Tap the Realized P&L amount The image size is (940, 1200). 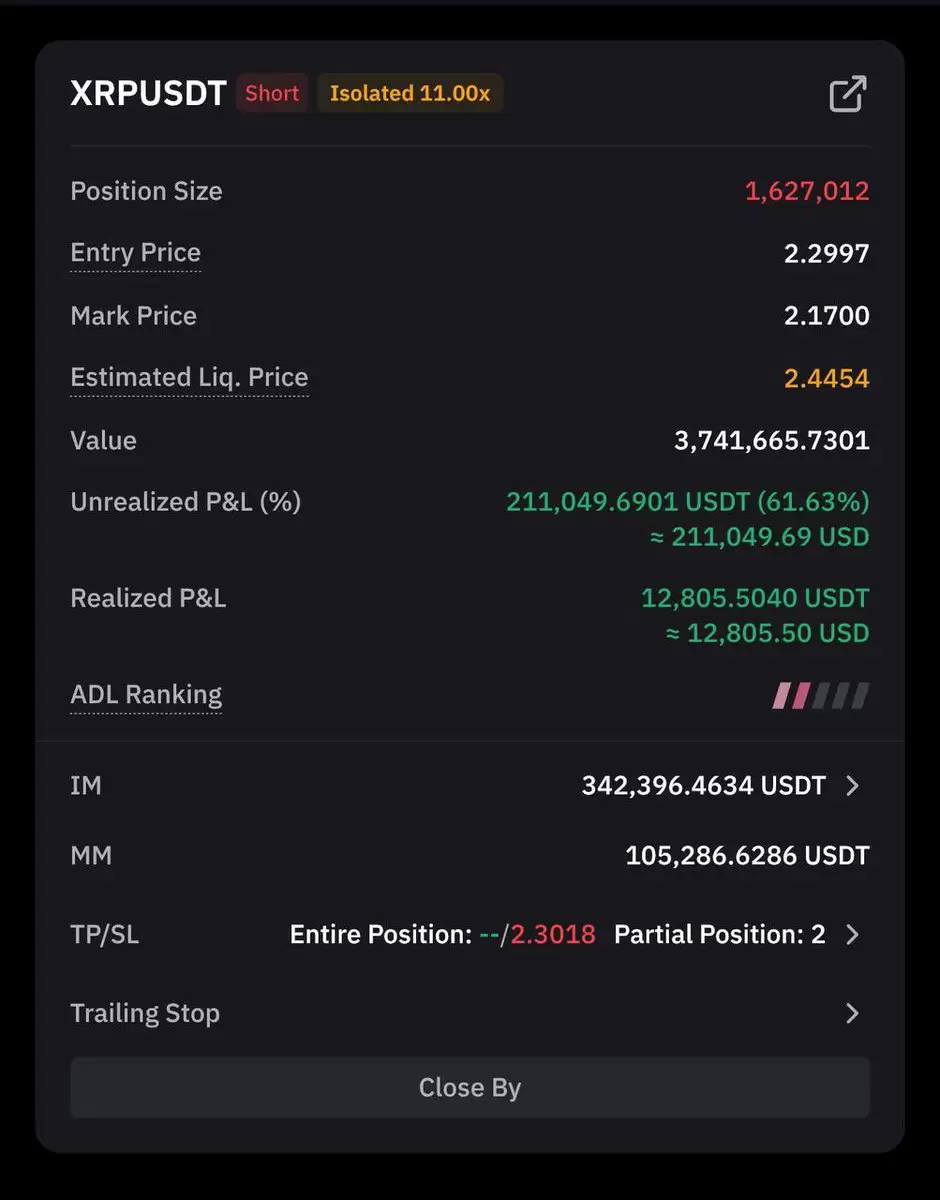tap(755, 598)
